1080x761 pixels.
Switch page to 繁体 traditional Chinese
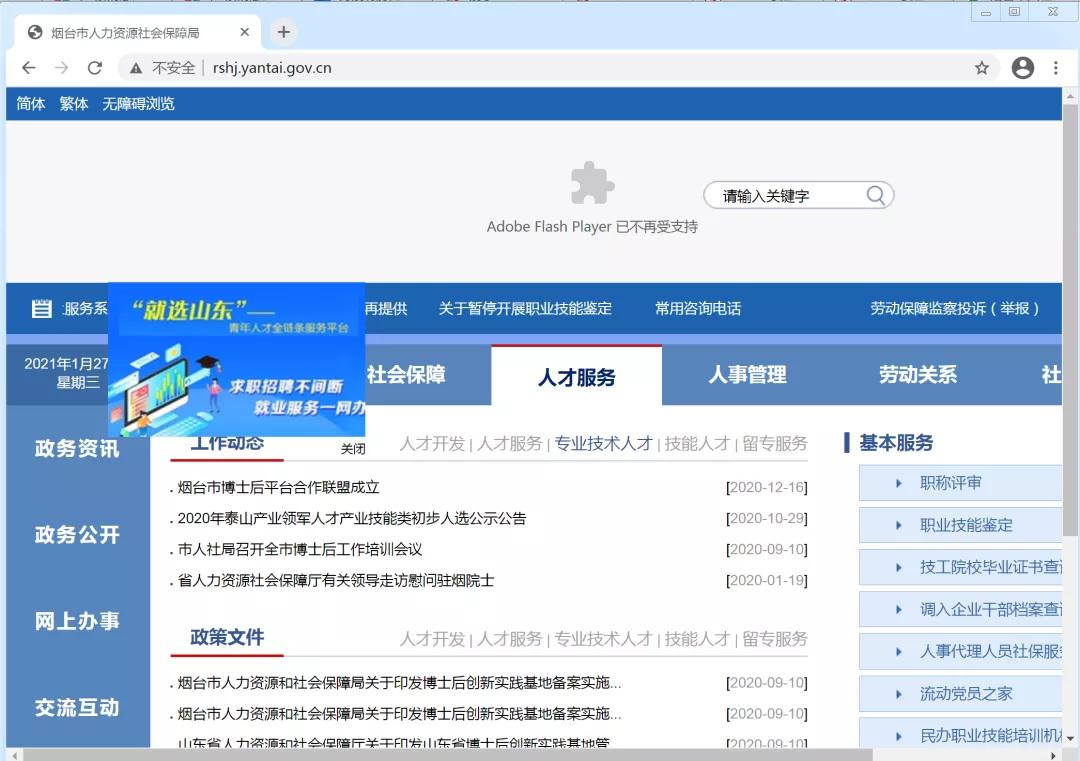tap(73, 103)
